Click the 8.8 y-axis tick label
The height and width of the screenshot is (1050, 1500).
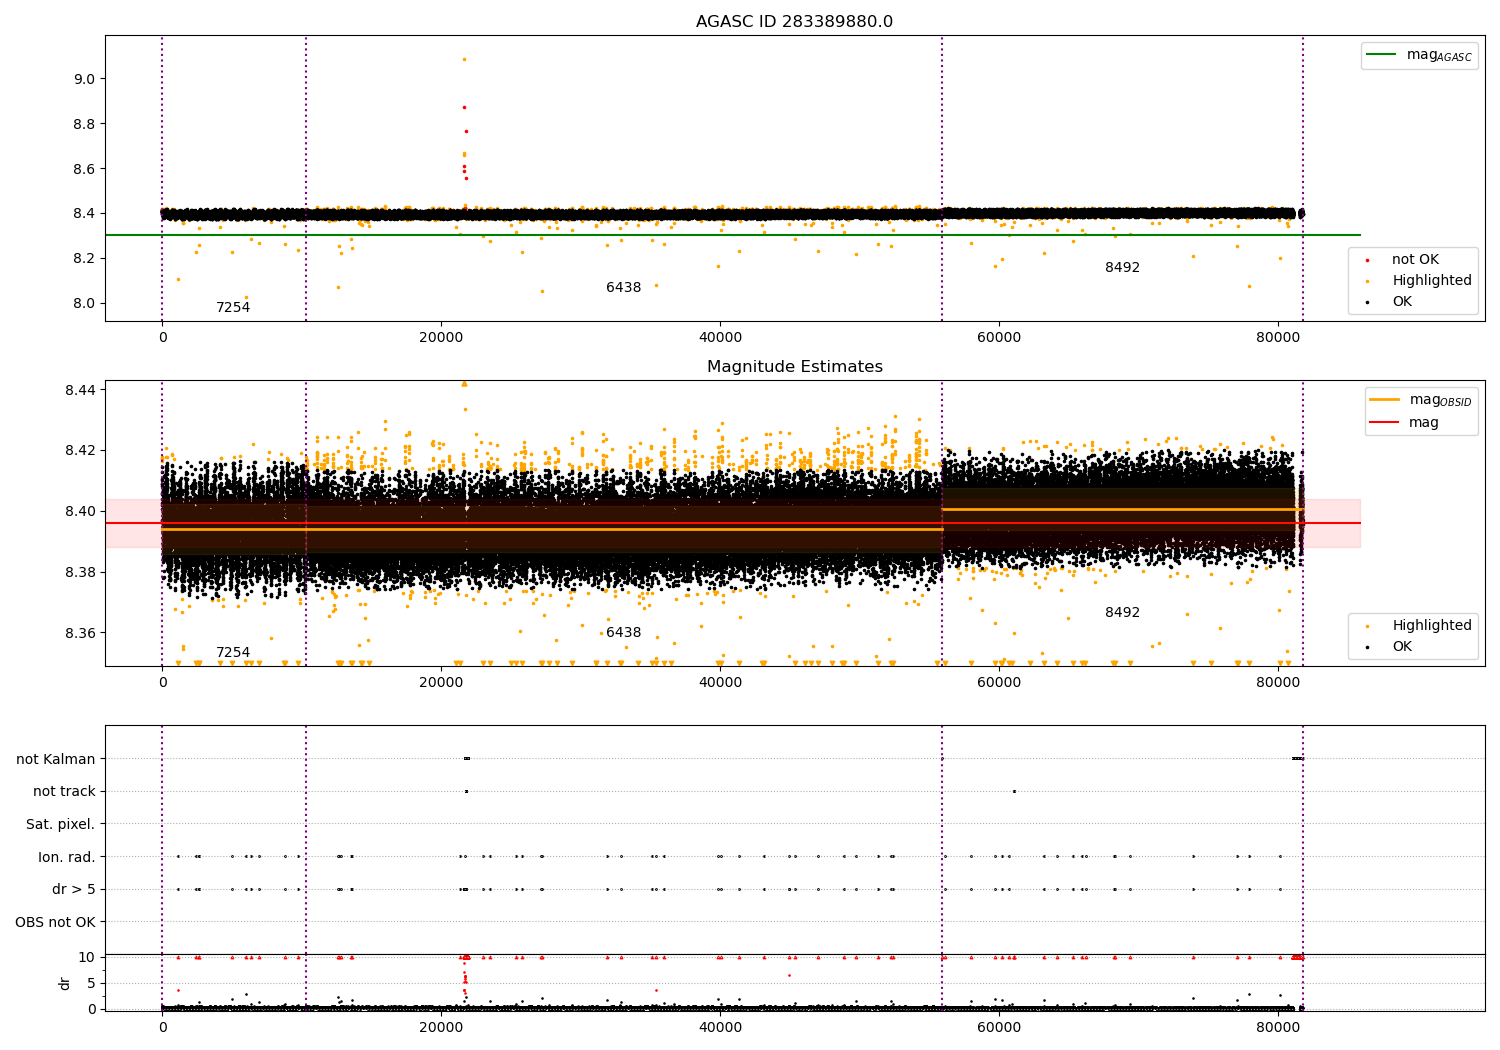pos(84,124)
